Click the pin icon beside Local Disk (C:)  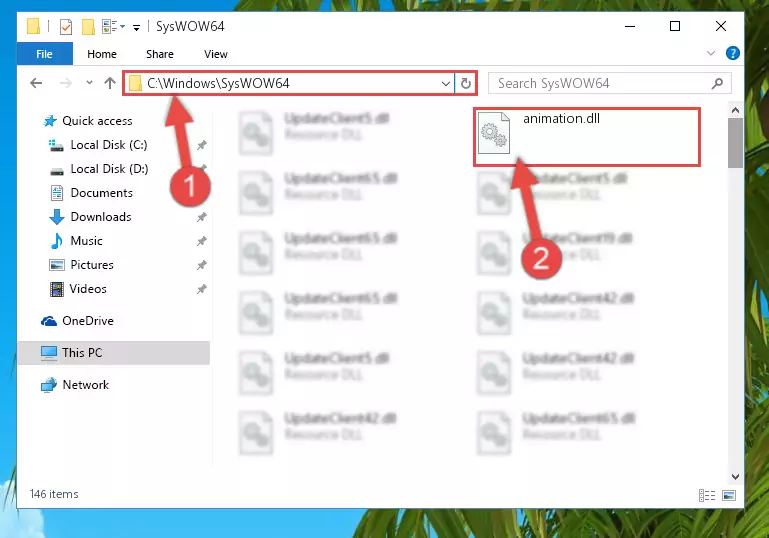pyautogui.click(x=201, y=145)
